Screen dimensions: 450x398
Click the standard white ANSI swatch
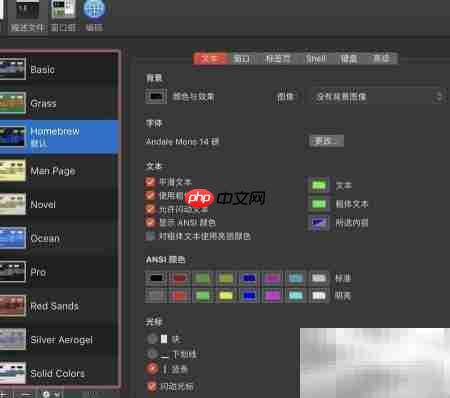pyautogui.click(x=319, y=278)
